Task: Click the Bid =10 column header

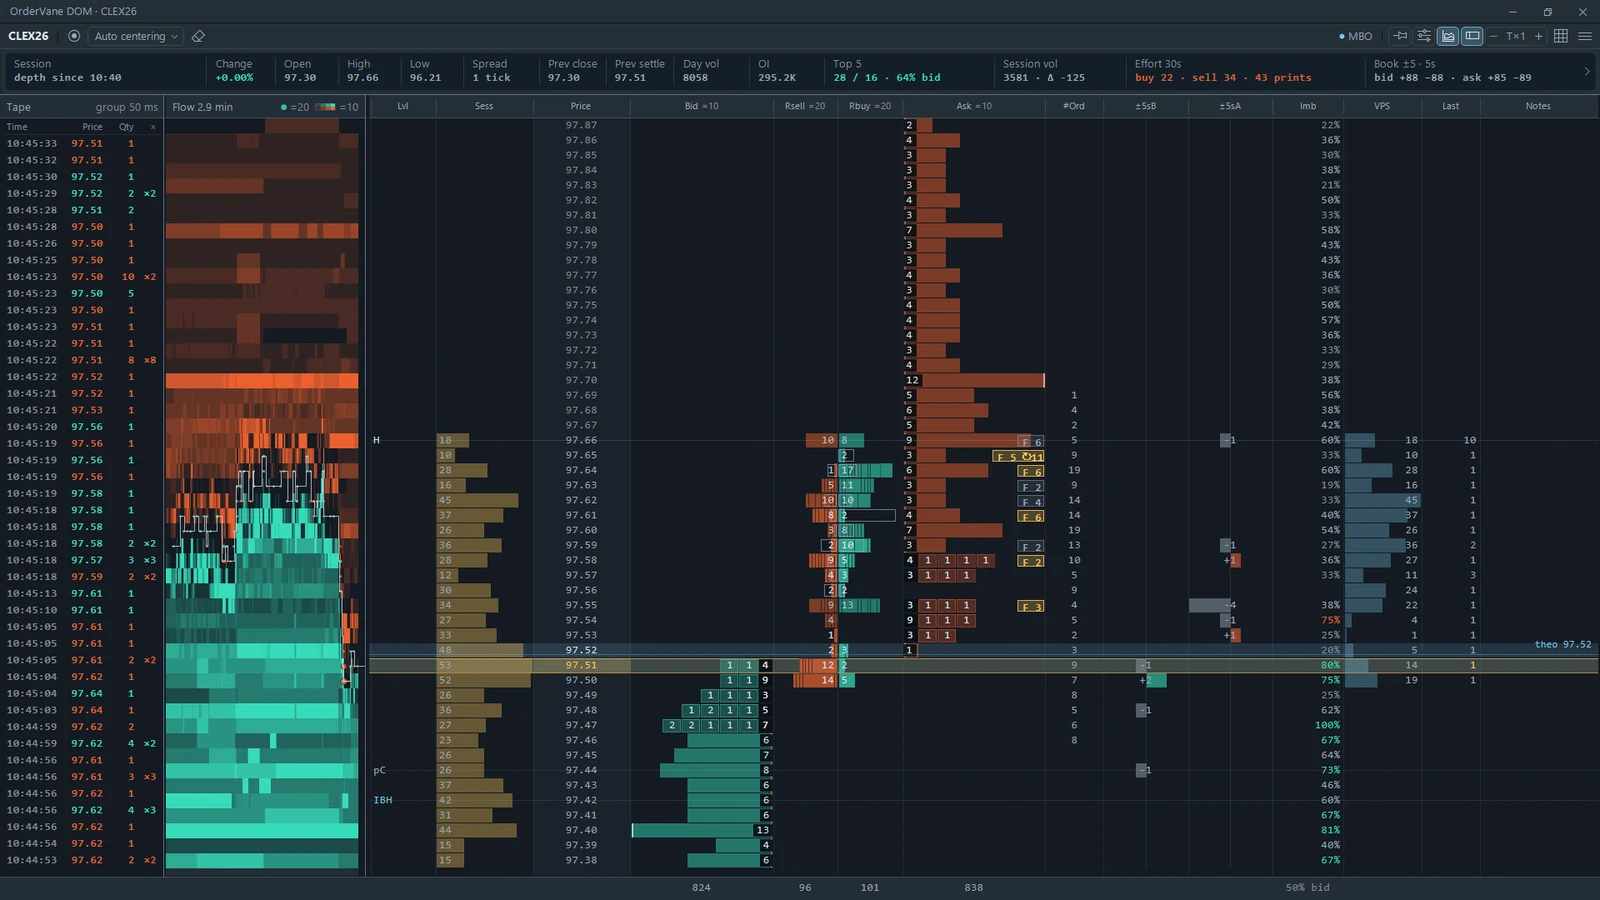Action: pyautogui.click(x=701, y=106)
